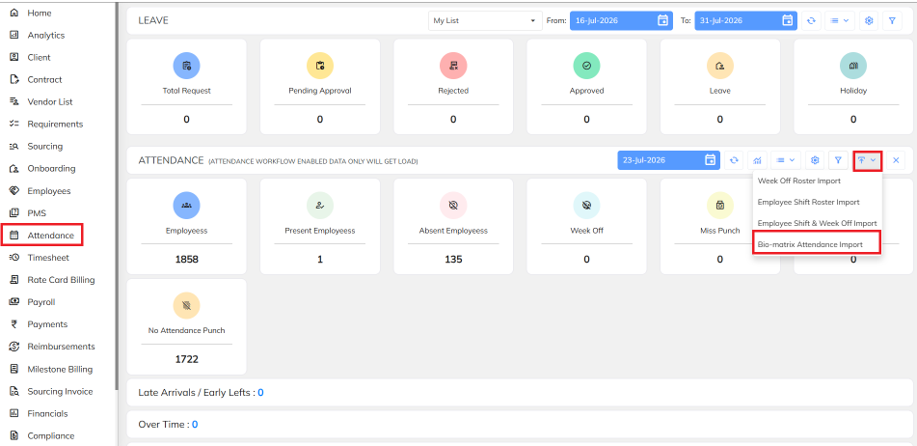The width and height of the screenshot is (917, 446).
Task: Close the Attendance panel with the X icon
Action: click(x=895, y=160)
